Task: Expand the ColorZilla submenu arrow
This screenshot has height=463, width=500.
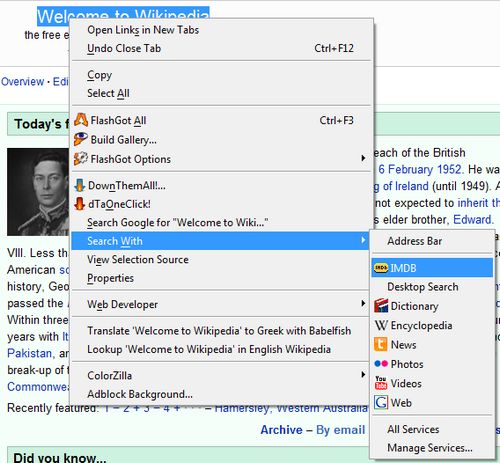Action: (363, 375)
